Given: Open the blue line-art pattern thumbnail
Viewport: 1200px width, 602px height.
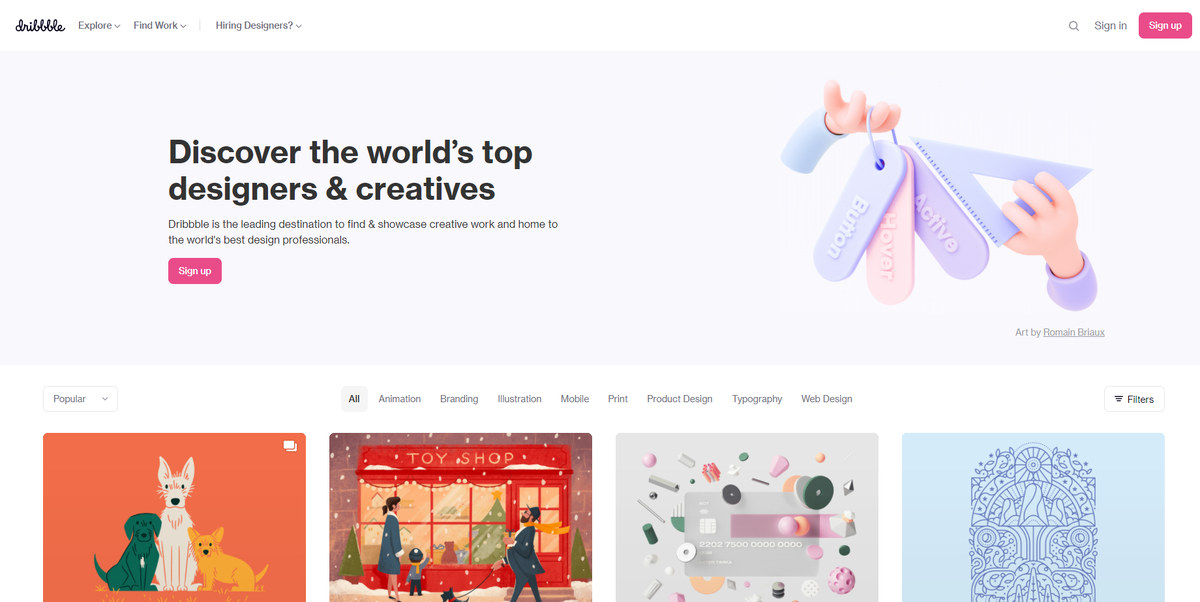Looking at the screenshot, I should 1033,517.
